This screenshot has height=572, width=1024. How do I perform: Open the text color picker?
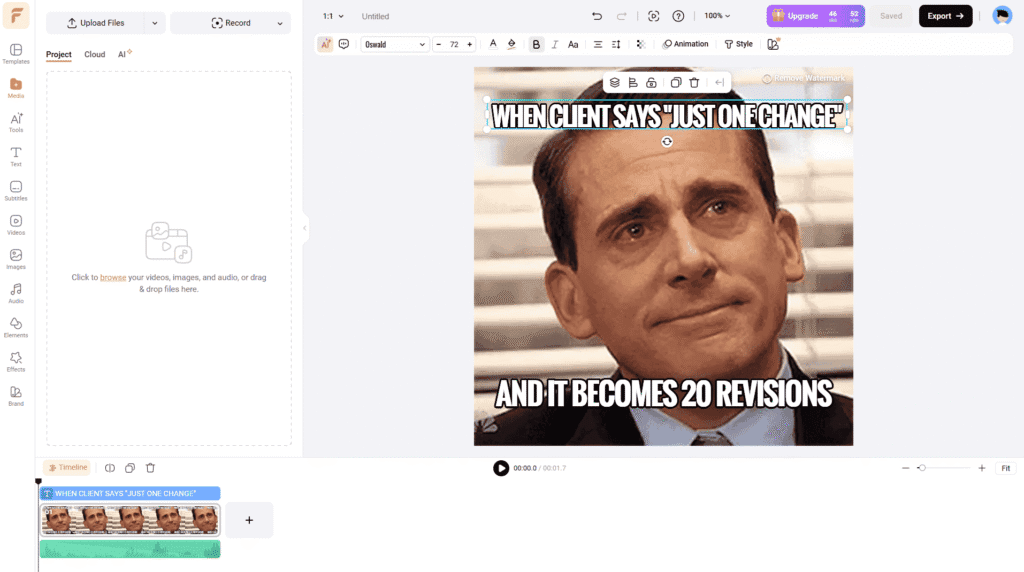(493, 44)
